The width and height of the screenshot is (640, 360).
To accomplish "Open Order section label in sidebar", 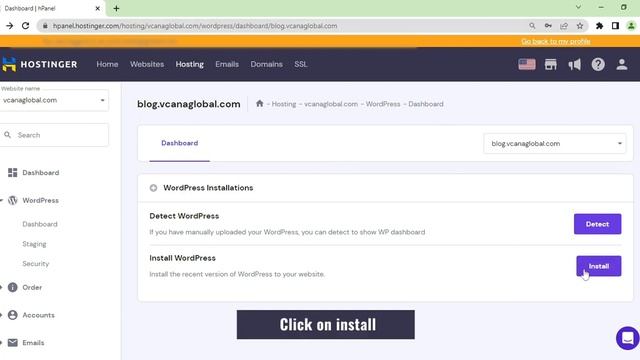I will [32, 287].
